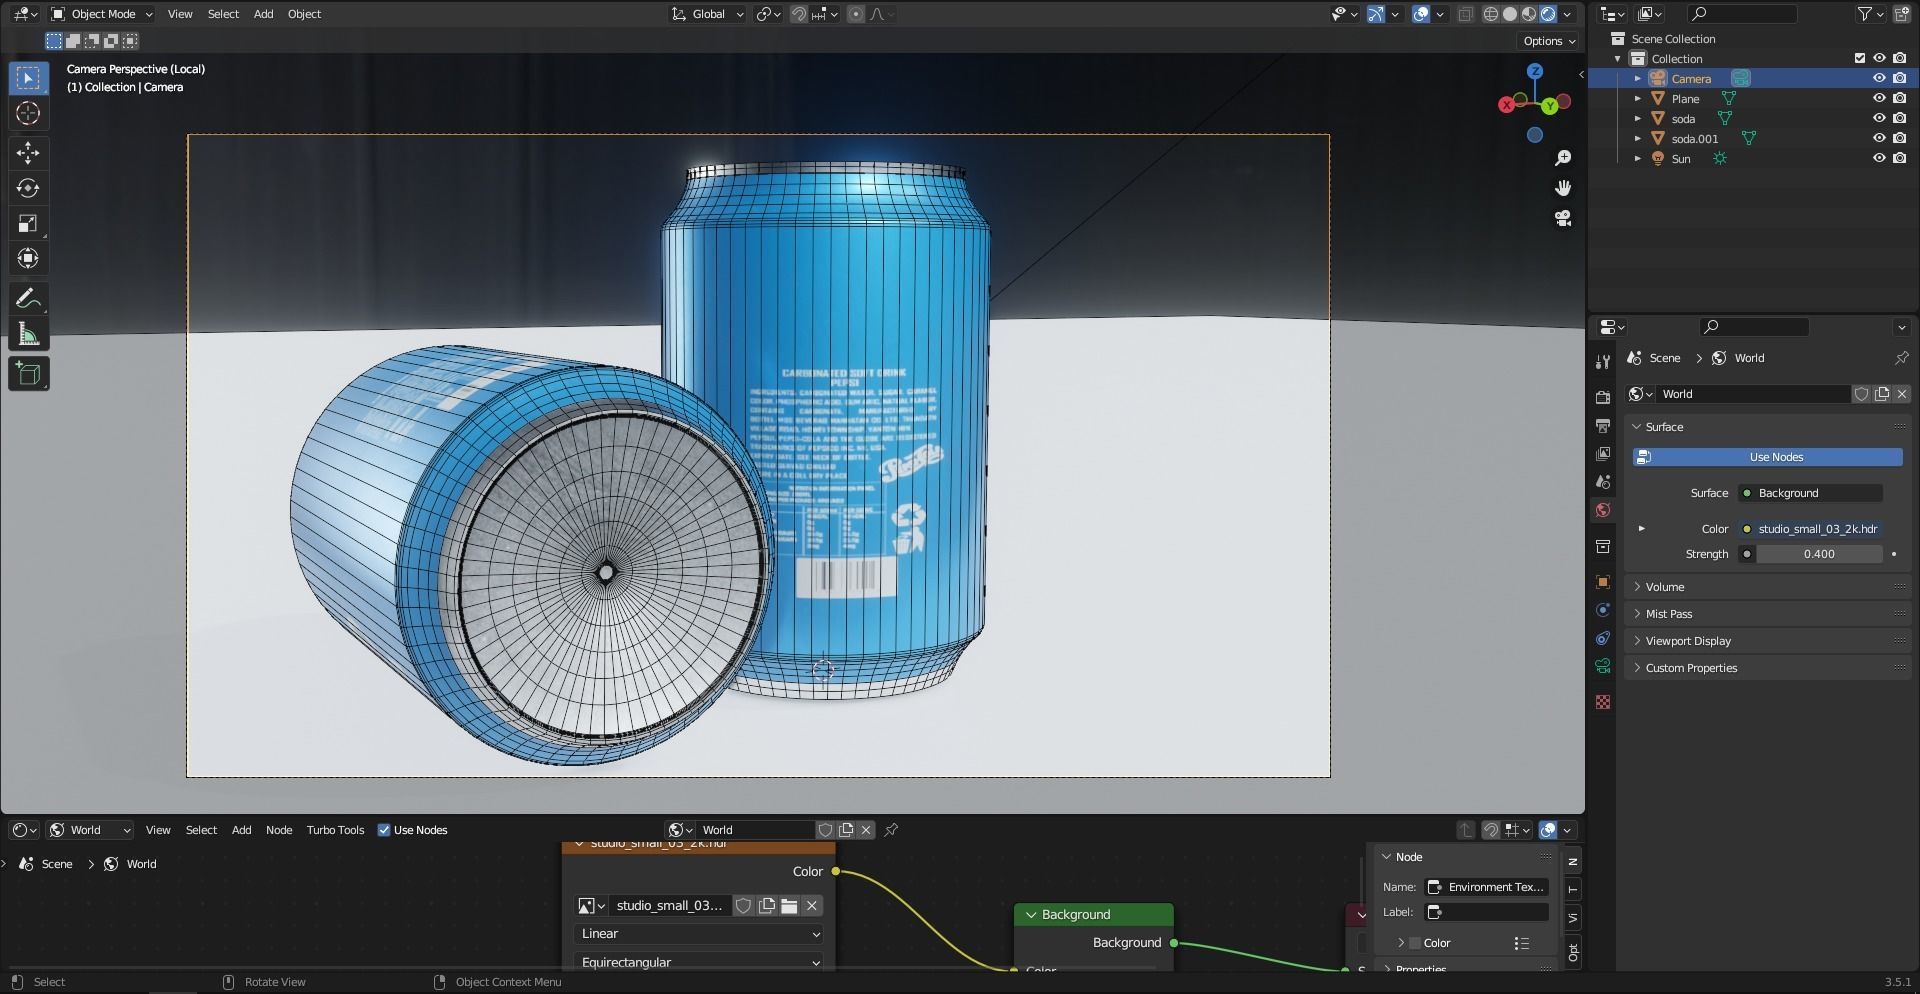
Task: Activate the Scale tool
Action: 28,223
